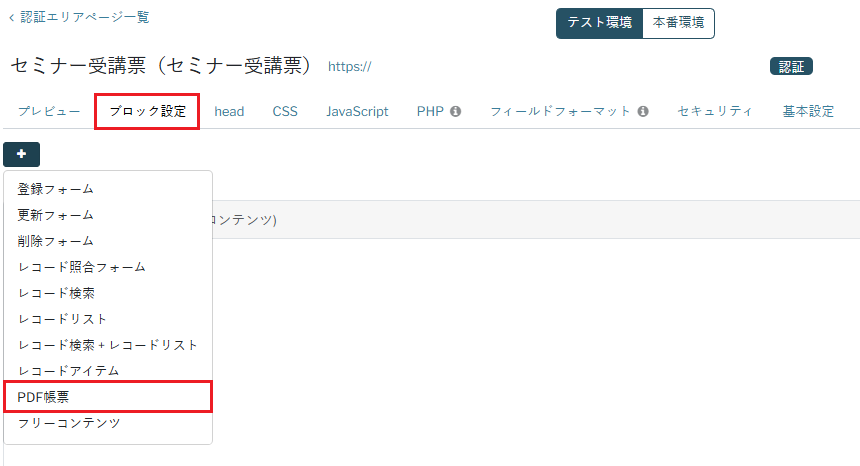Screen dimensions: 860x466
Task: Open the head tab
Action: pyautogui.click(x=229, y=112)
